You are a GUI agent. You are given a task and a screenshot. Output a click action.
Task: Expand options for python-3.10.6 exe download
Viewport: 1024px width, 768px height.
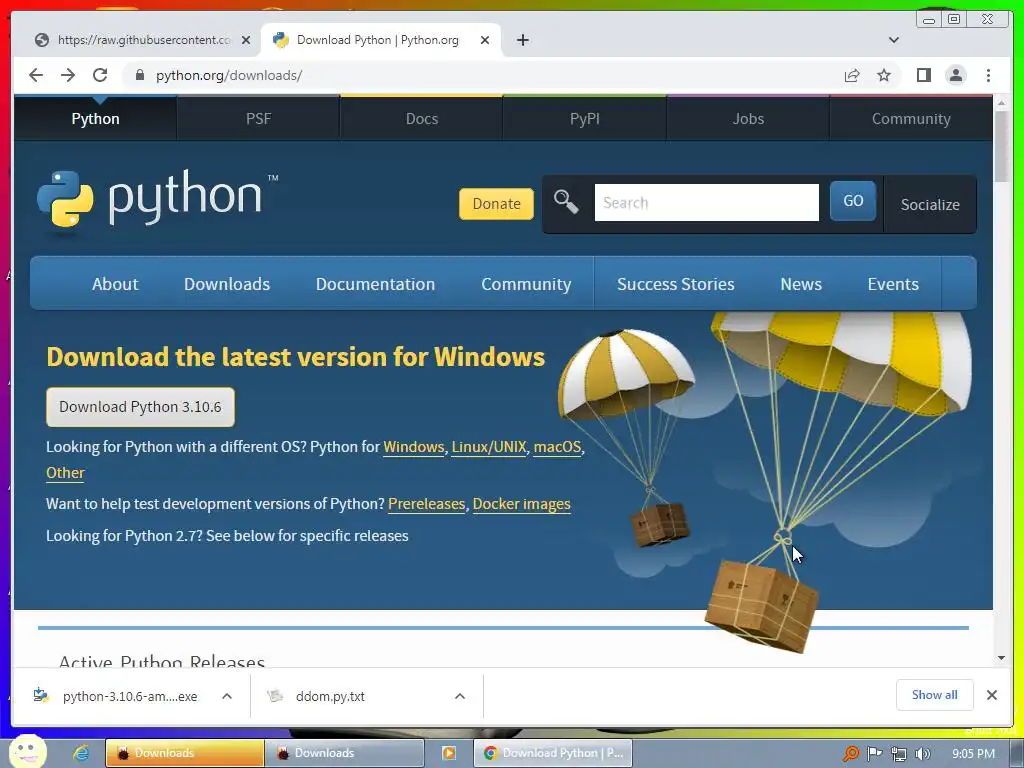[227, 696]
